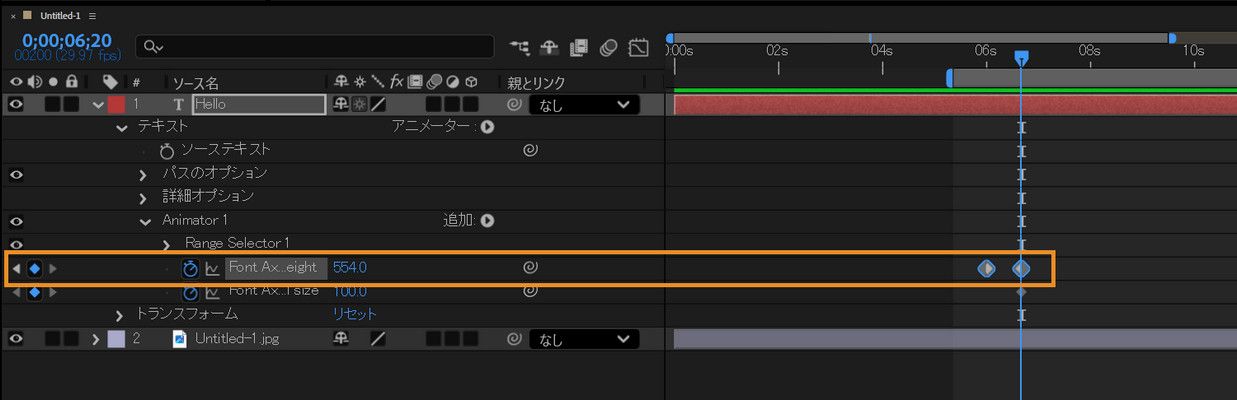Toggle visibility eye for Range Selector 1
Screen dimensions: 1237x400
click(x=16, y=244)
